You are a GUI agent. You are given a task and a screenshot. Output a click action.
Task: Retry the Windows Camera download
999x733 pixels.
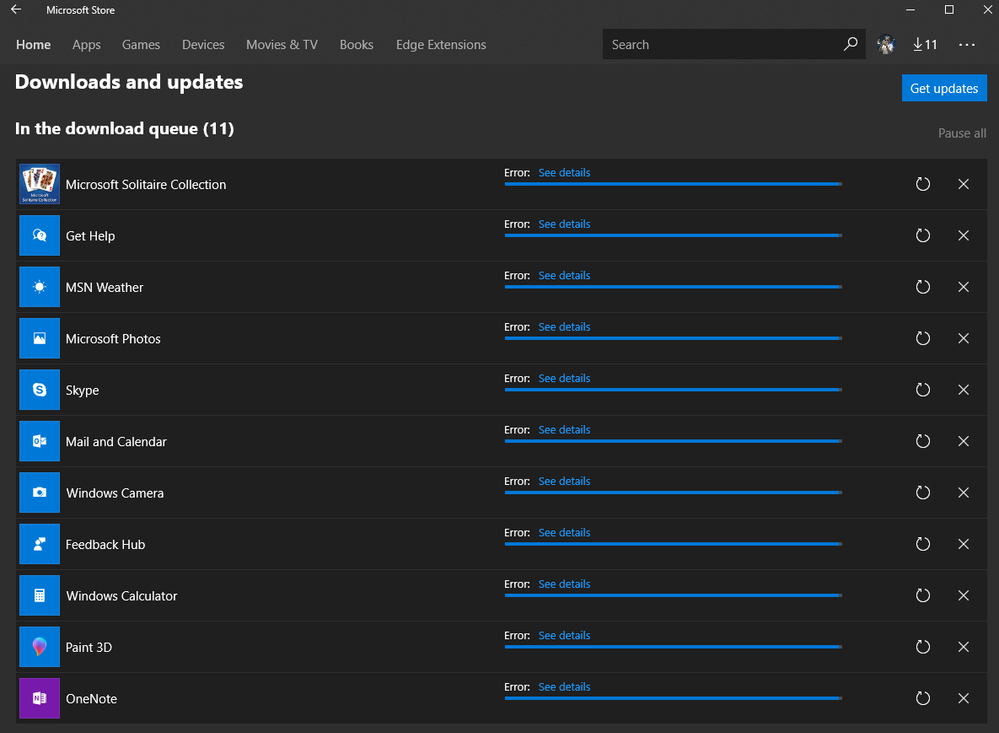(x=923, y=493)
